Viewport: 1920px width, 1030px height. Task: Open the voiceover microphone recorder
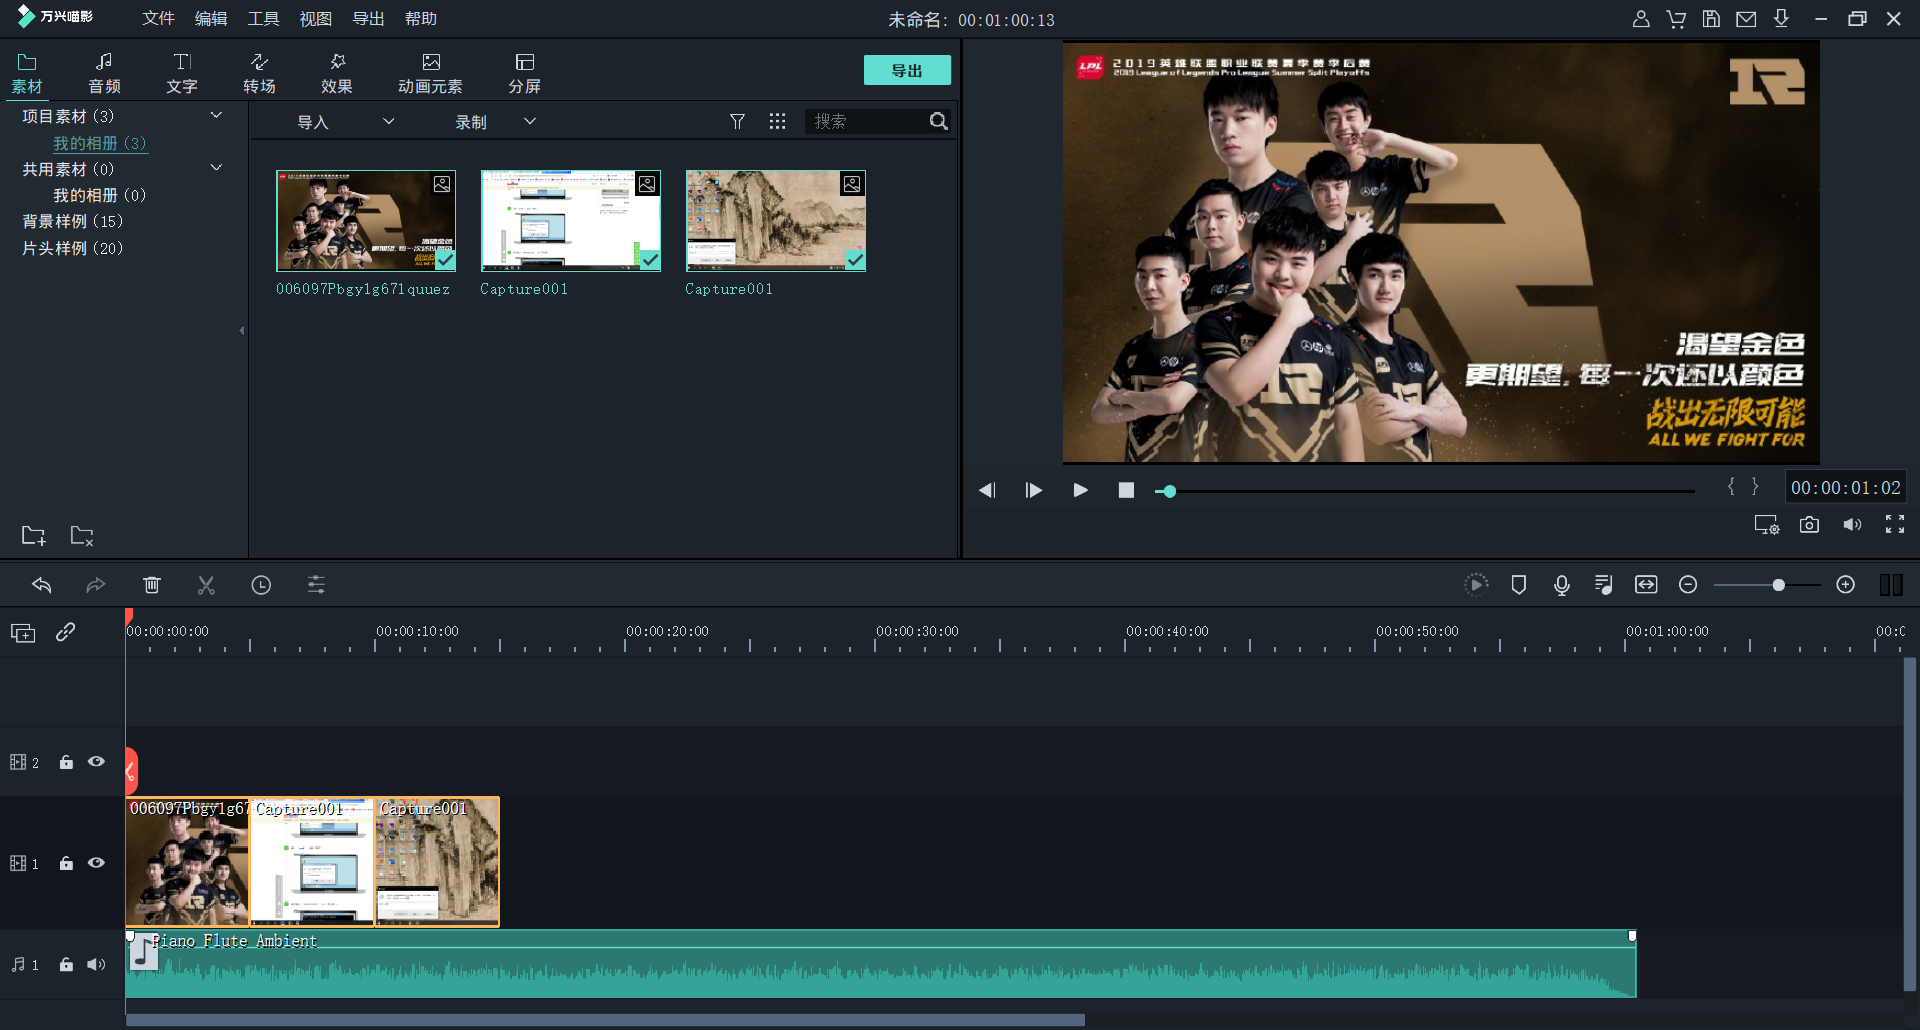tap(1561, 585)
